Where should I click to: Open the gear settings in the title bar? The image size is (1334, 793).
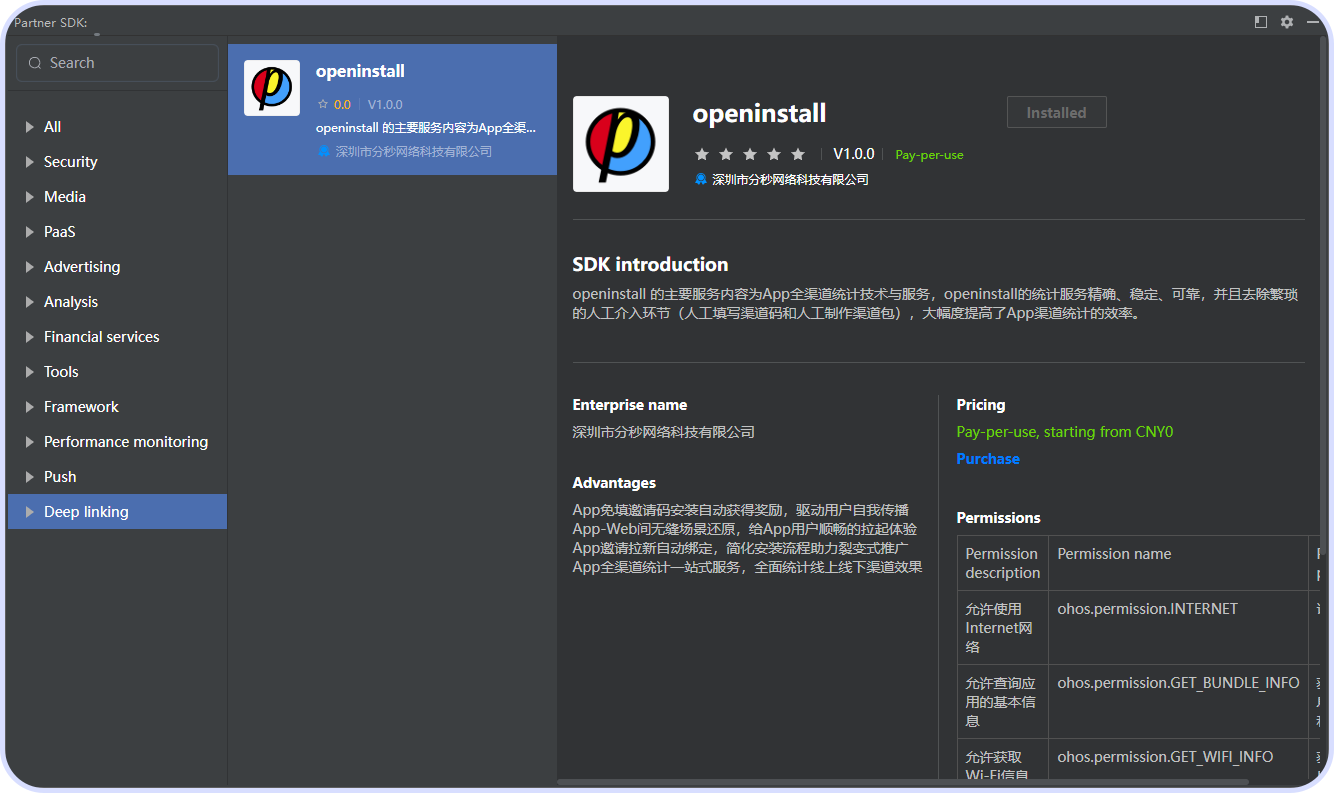coord(1287,22)
